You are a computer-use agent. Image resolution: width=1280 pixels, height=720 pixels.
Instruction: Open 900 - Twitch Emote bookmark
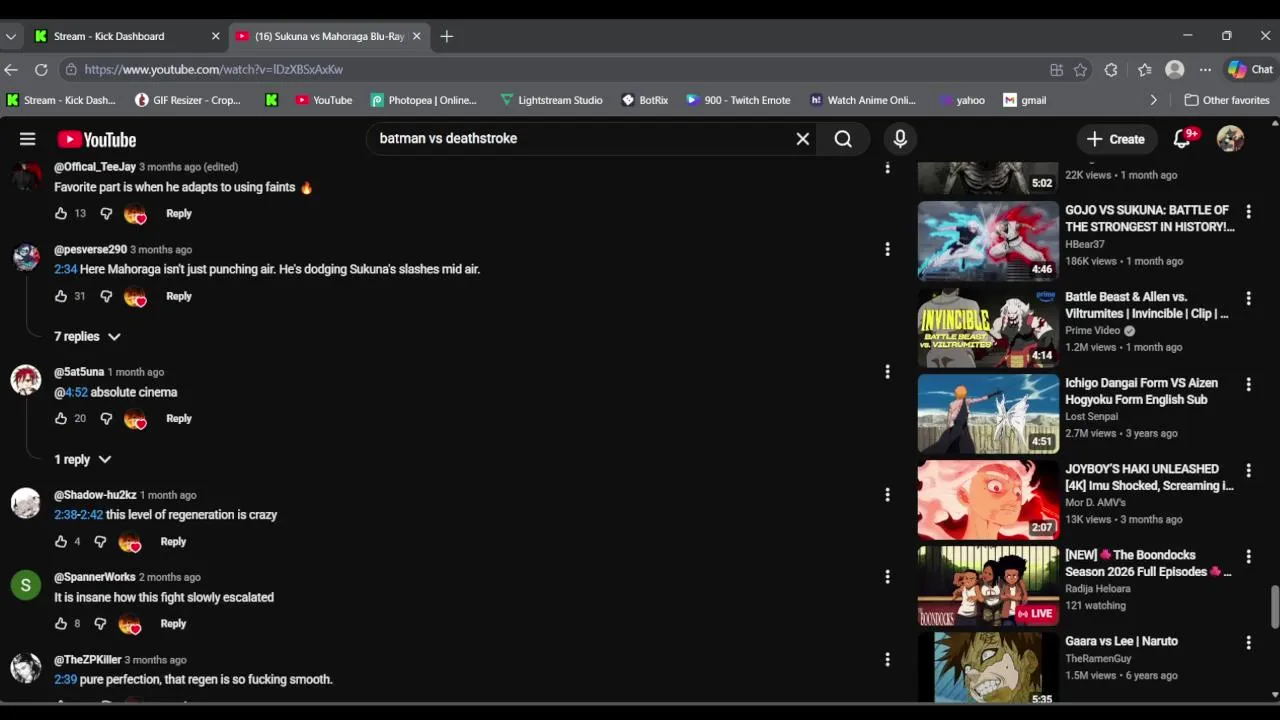pos(737,100)
